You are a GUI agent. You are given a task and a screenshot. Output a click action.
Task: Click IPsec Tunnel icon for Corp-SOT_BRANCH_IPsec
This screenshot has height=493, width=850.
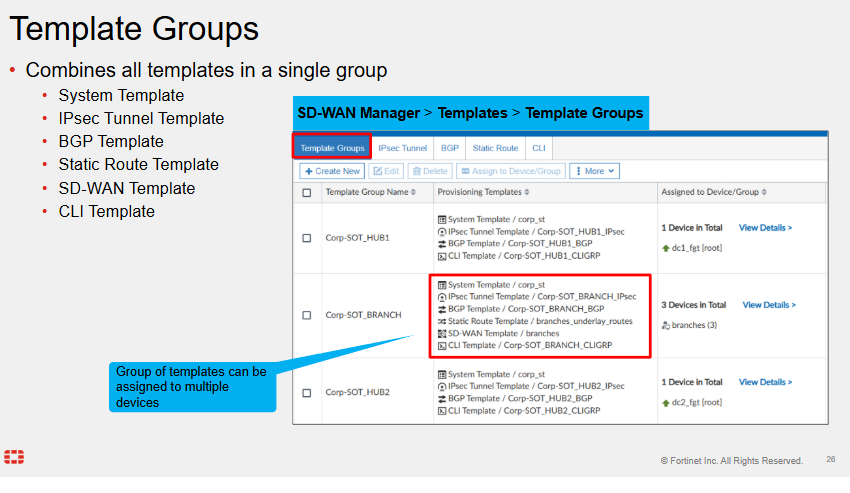pyautogui.click(x=442, y=297)
